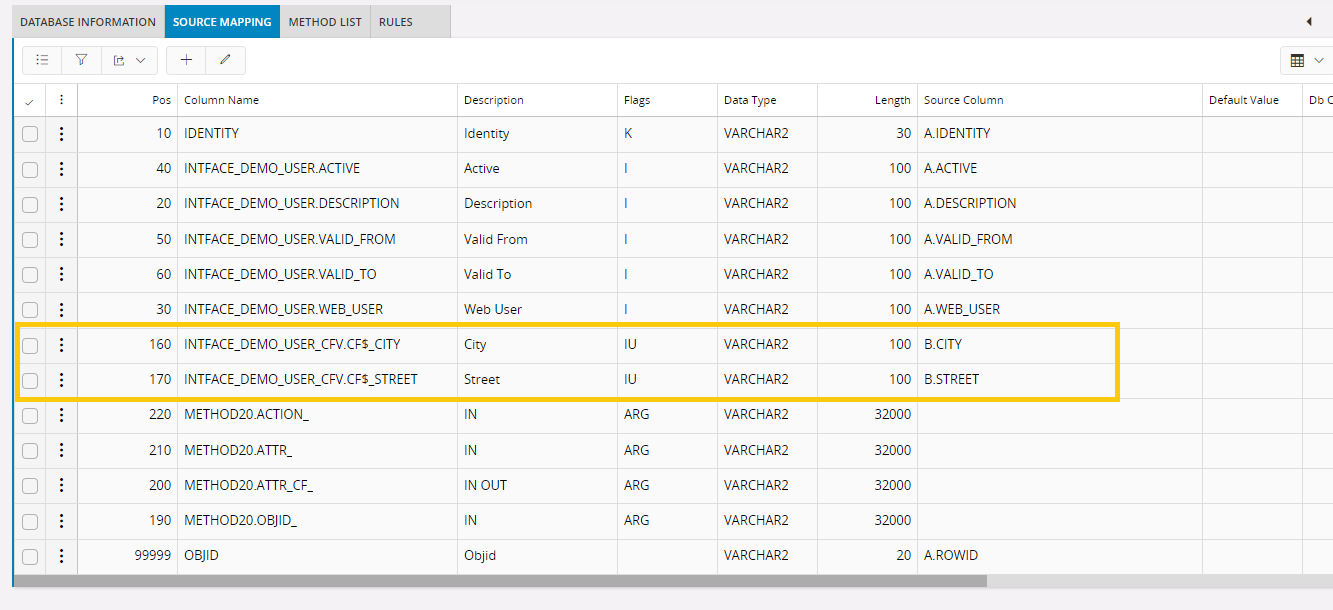Toggle select-all checkmark in header
The height and width of the screenshot is (610, 1333).
tap(29, 101)
